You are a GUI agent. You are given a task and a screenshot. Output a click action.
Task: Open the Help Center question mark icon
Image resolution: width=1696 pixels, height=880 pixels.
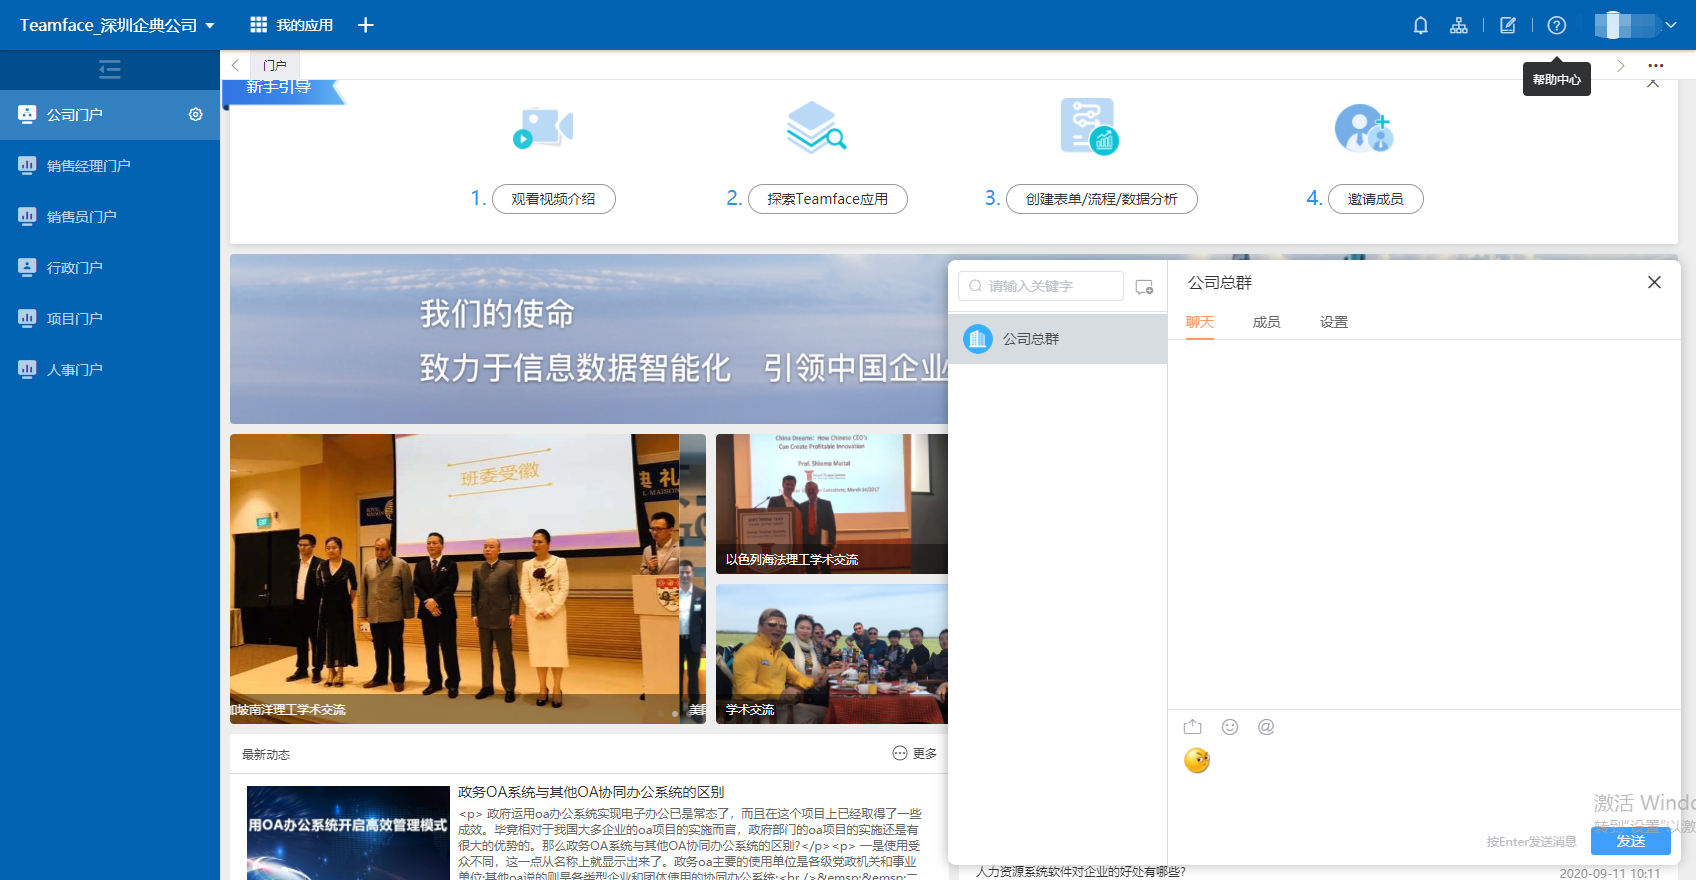coord(1556,25)
